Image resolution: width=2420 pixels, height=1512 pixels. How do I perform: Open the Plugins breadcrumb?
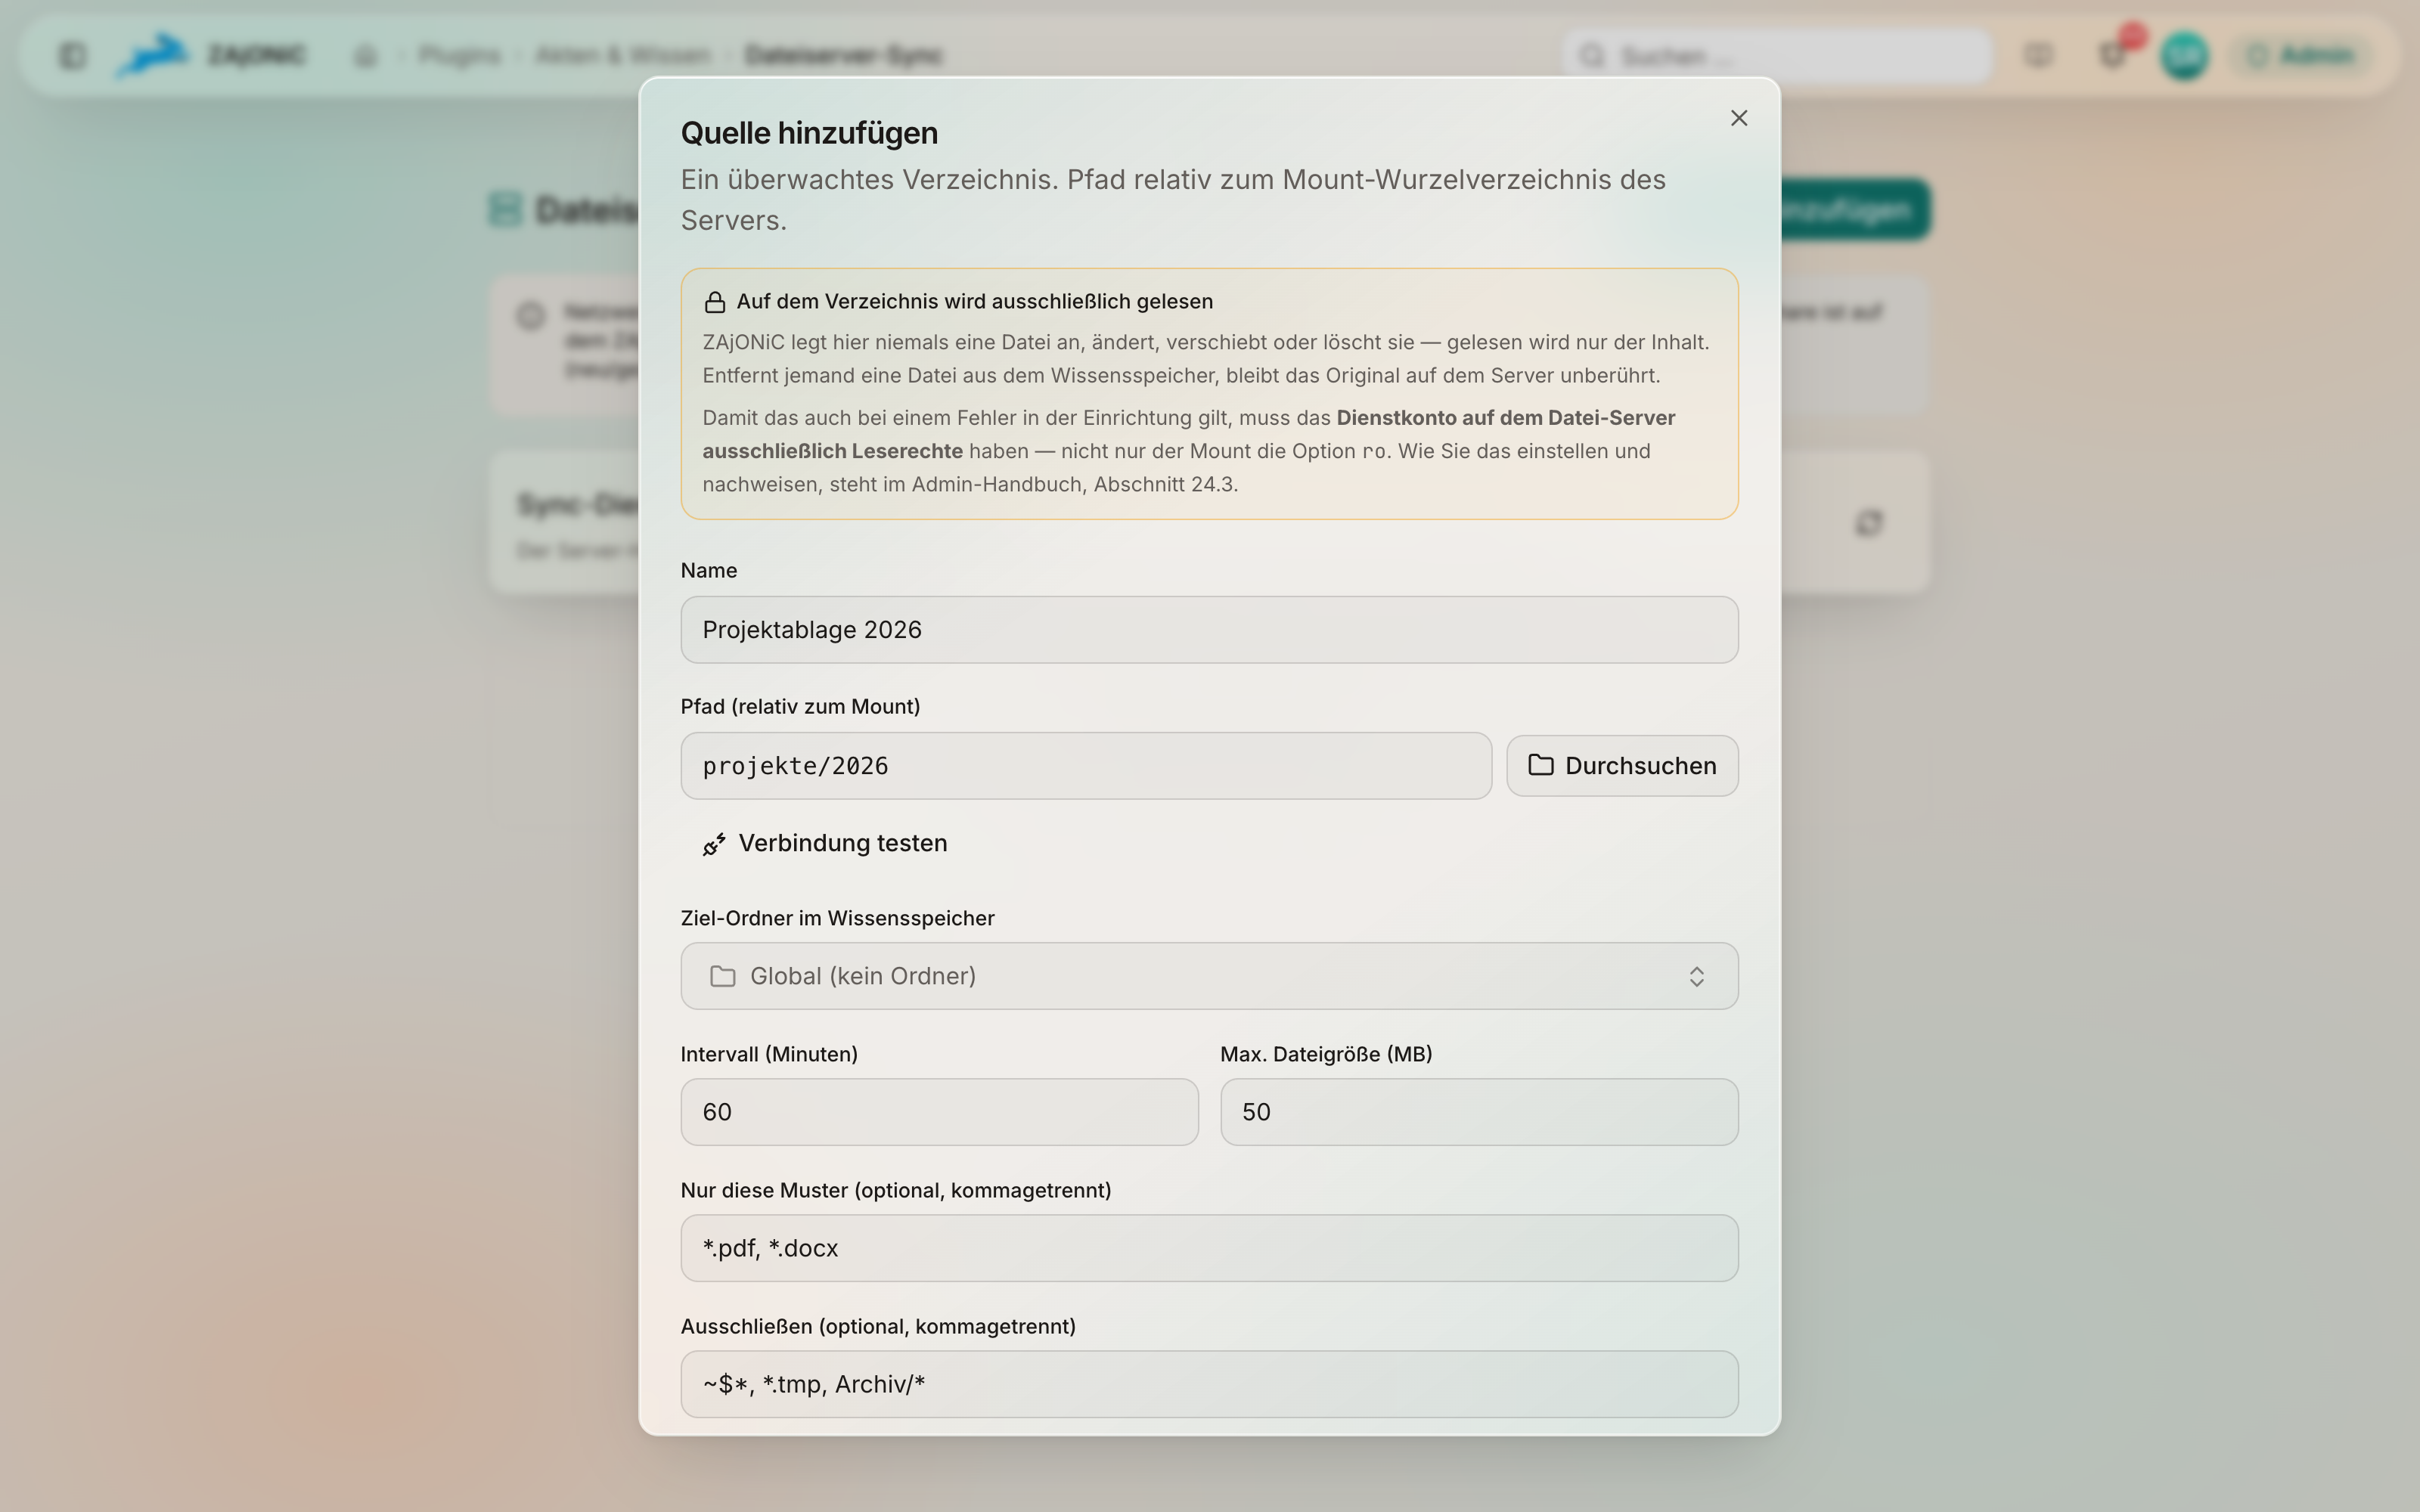[459, 55]
